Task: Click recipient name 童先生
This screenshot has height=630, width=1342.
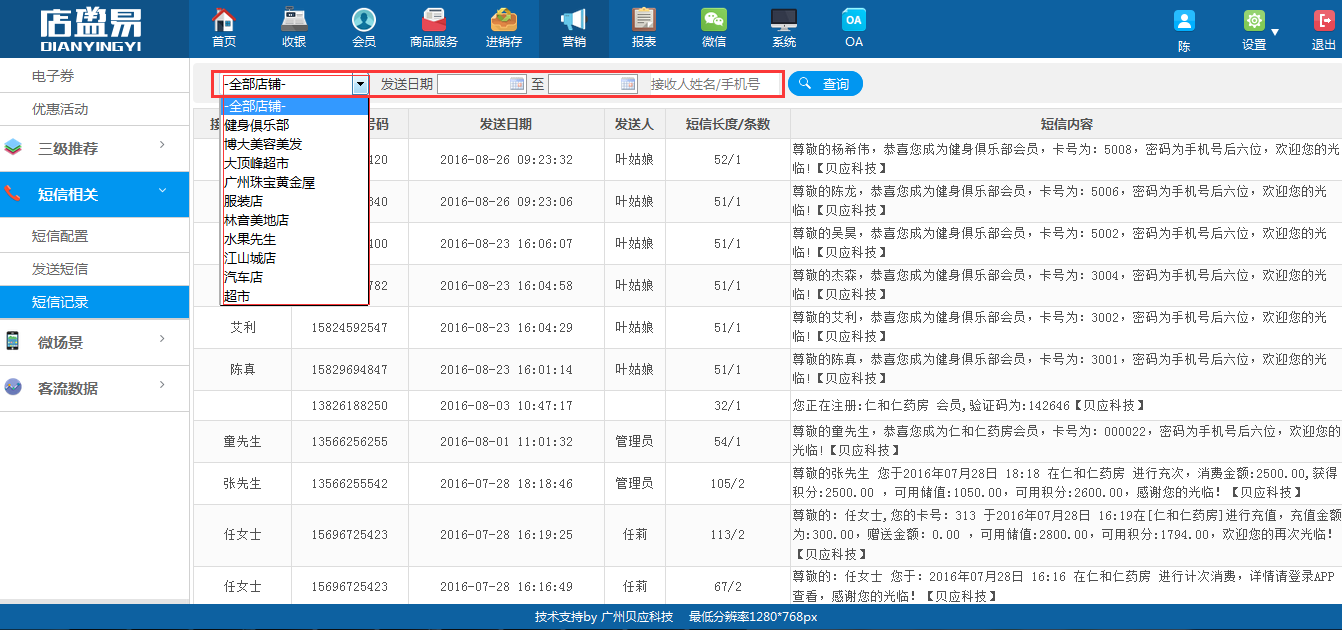Action: coord(242,441)
